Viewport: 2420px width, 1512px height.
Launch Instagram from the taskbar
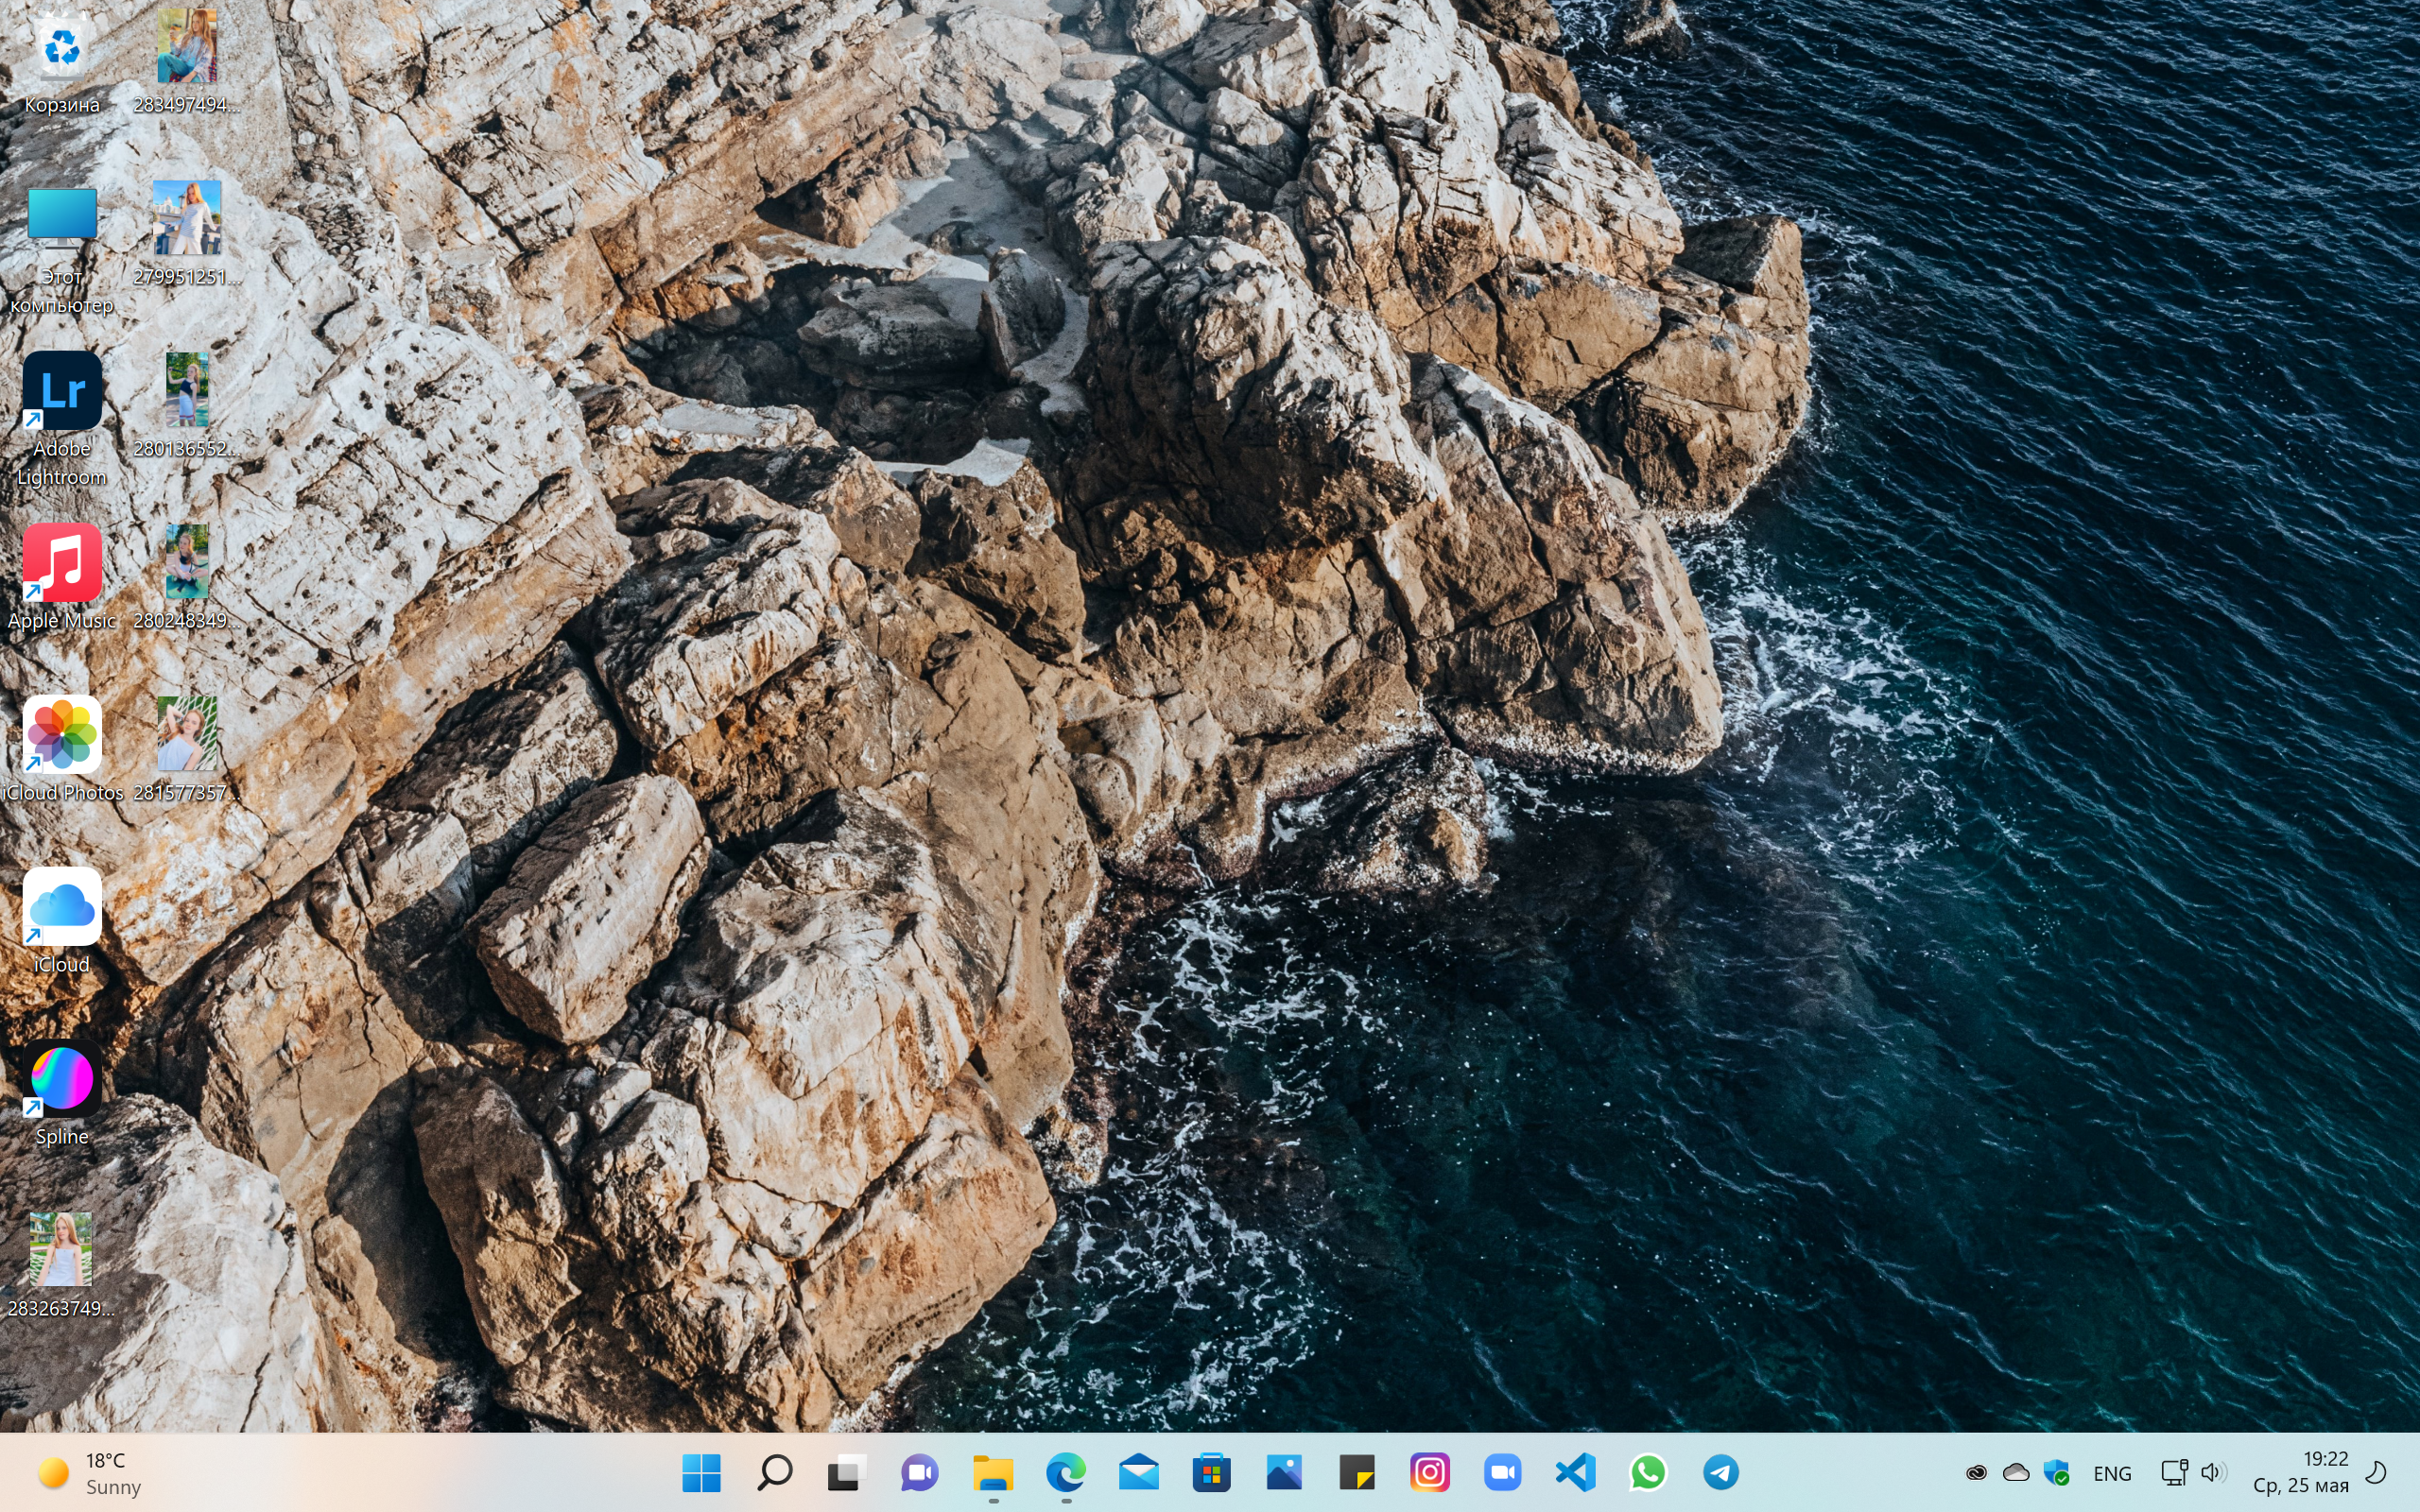click(1429, 1472)
